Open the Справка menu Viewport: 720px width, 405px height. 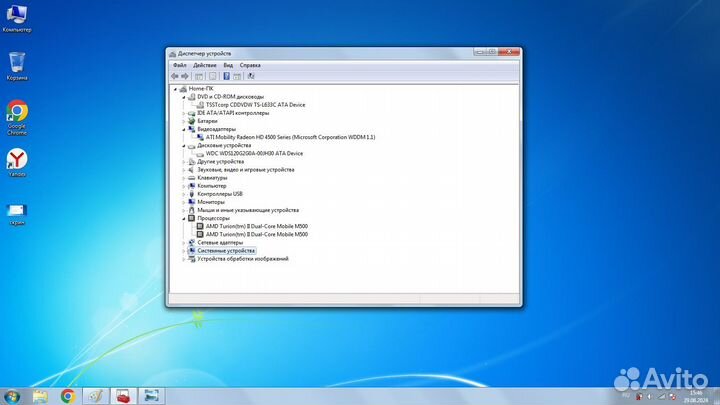click(x=250, y=65)
